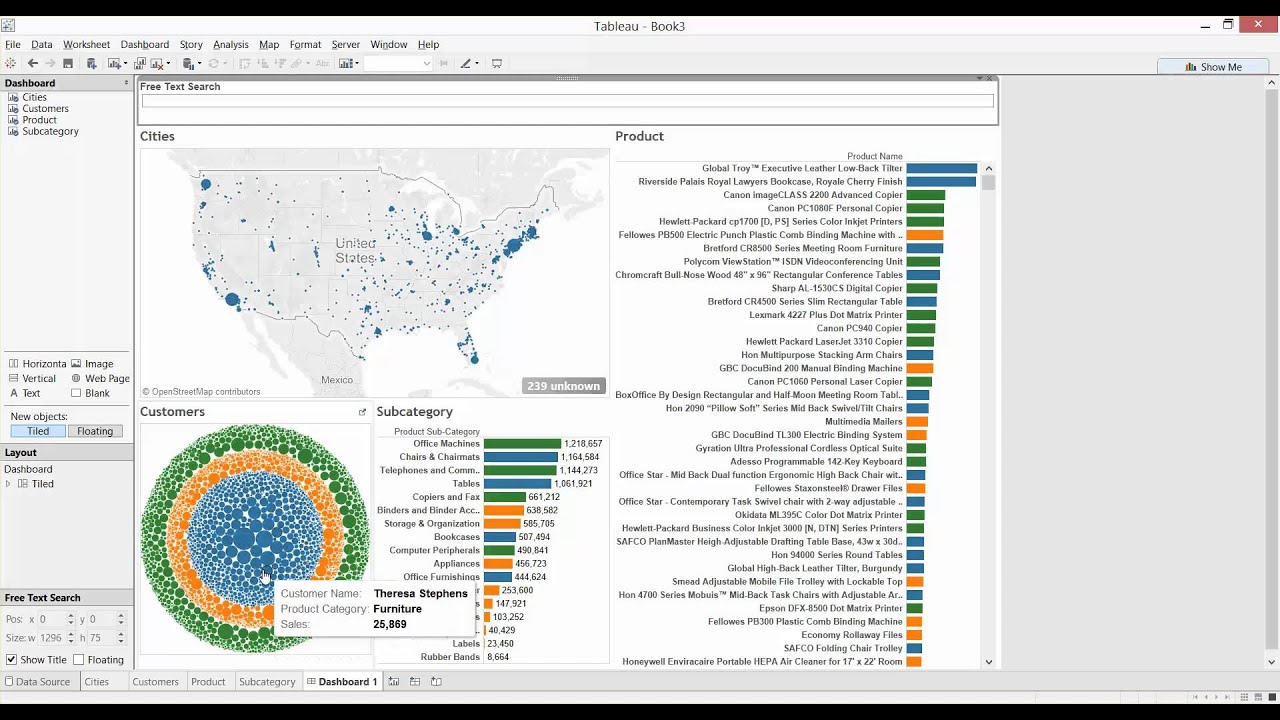Select Floating for new objects
This screenshot has height=720, width=1280.
click(x=95, y=431)
